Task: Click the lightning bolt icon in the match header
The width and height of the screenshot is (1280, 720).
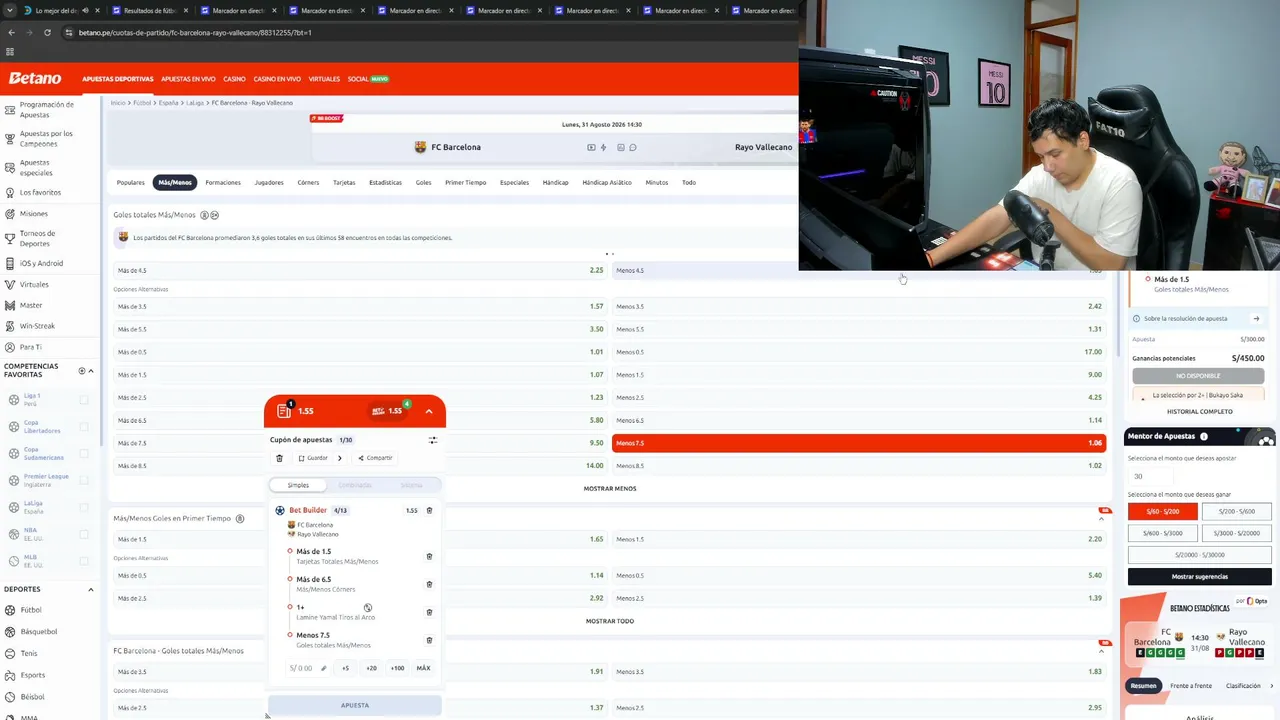Action: (603, 147)
